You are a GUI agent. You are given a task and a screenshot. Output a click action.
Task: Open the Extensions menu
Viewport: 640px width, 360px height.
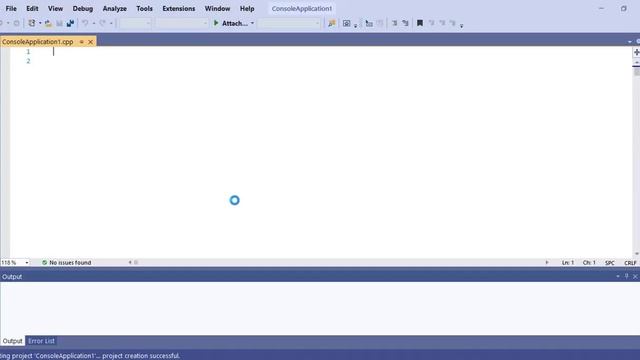179,9
